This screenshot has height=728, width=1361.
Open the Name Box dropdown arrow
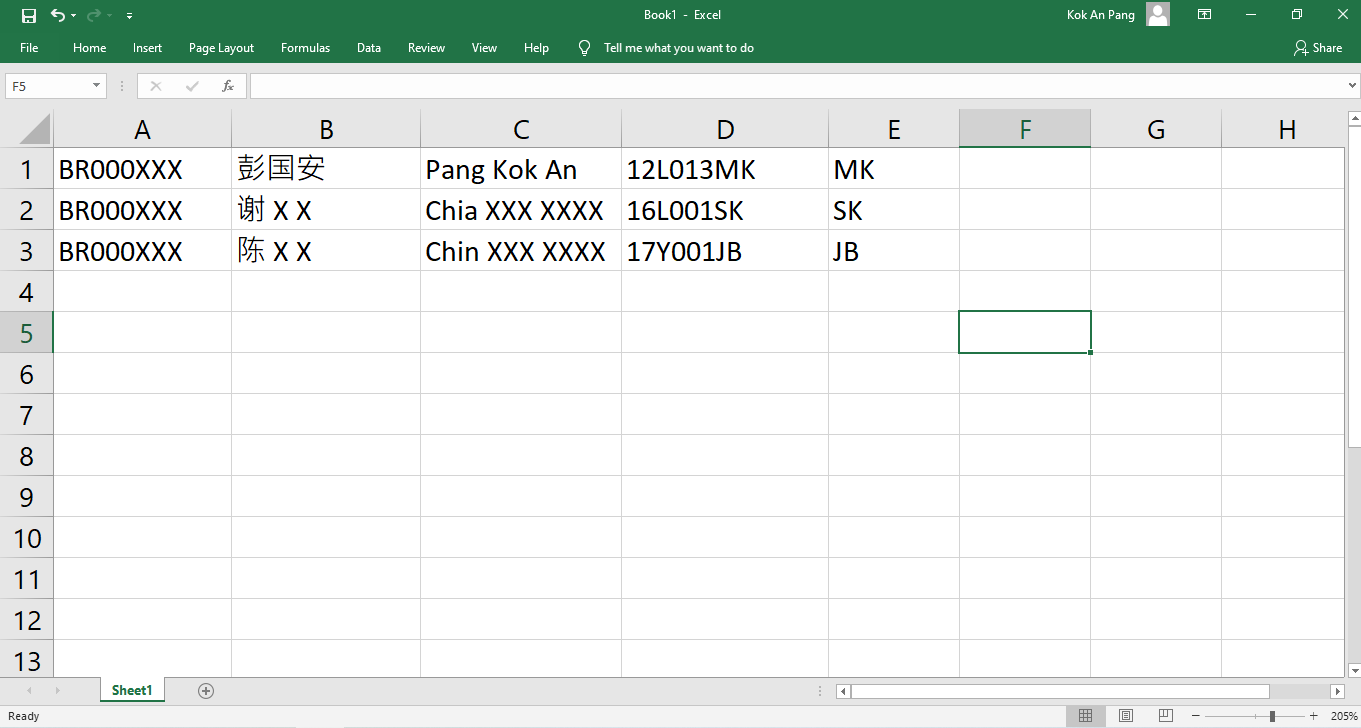coord(98,85)
